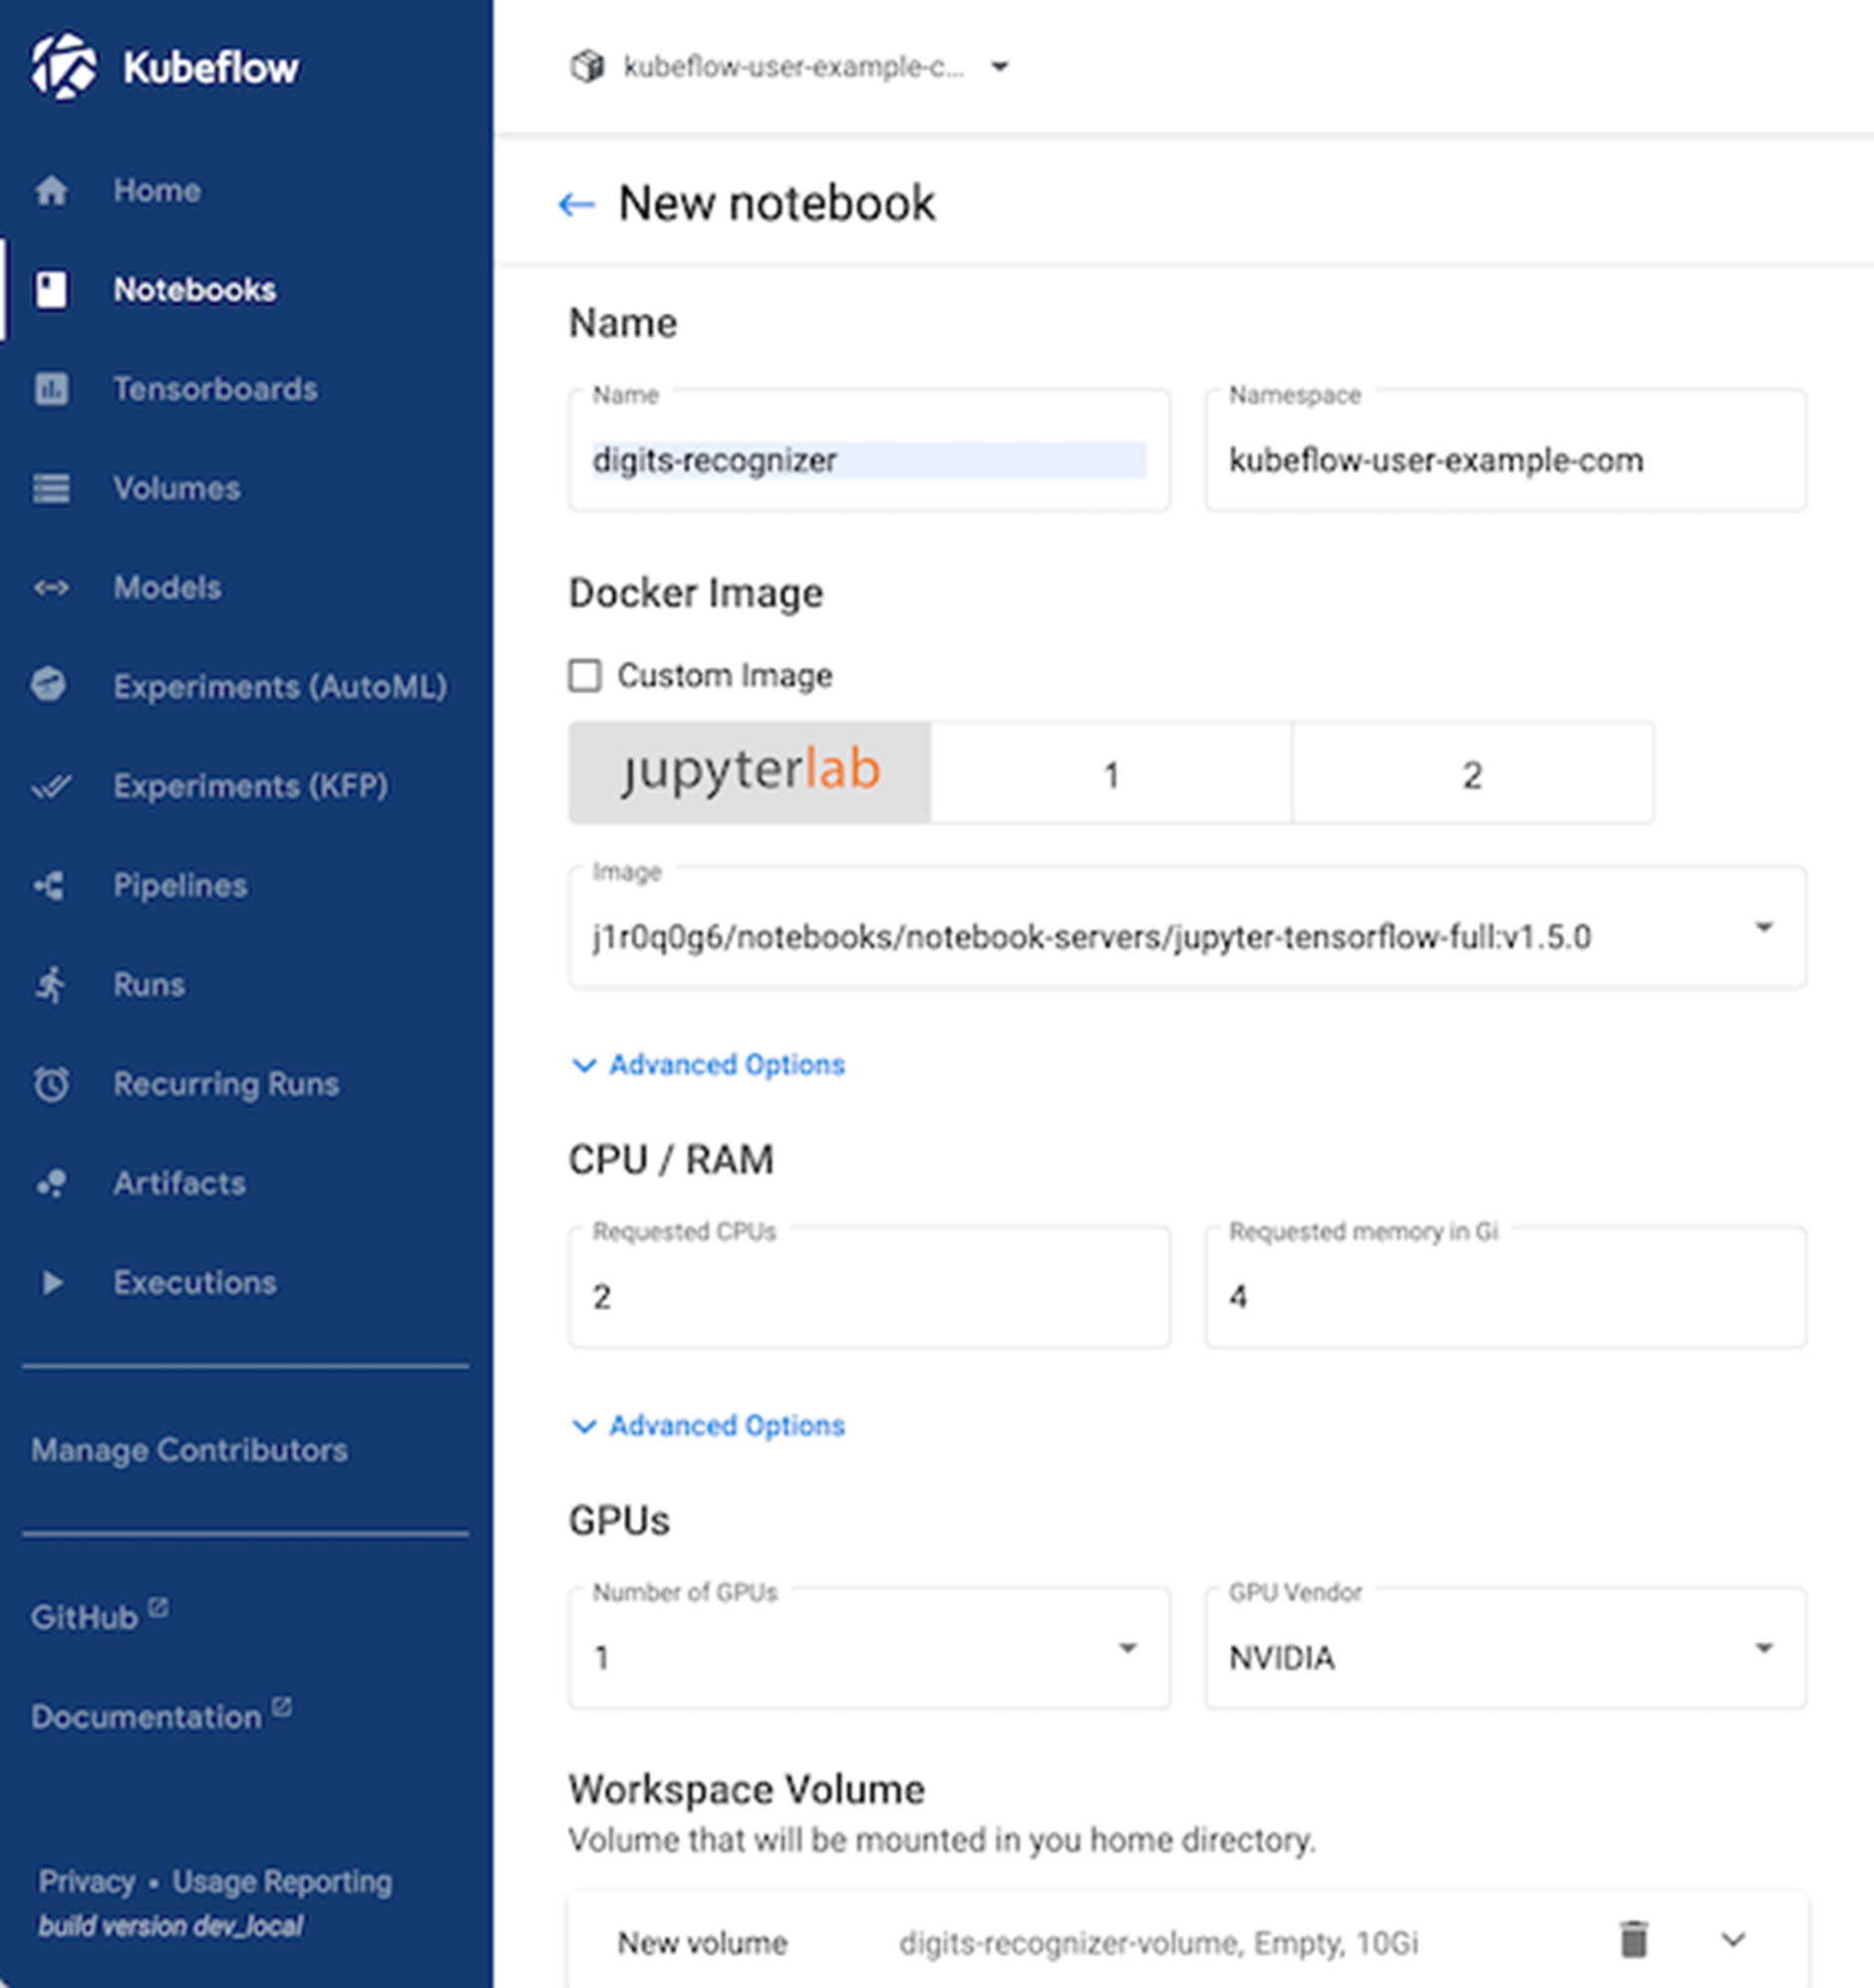Open the Documentation link
This screenshot has width=1874, height=1988.
[x=147, y=1717]
